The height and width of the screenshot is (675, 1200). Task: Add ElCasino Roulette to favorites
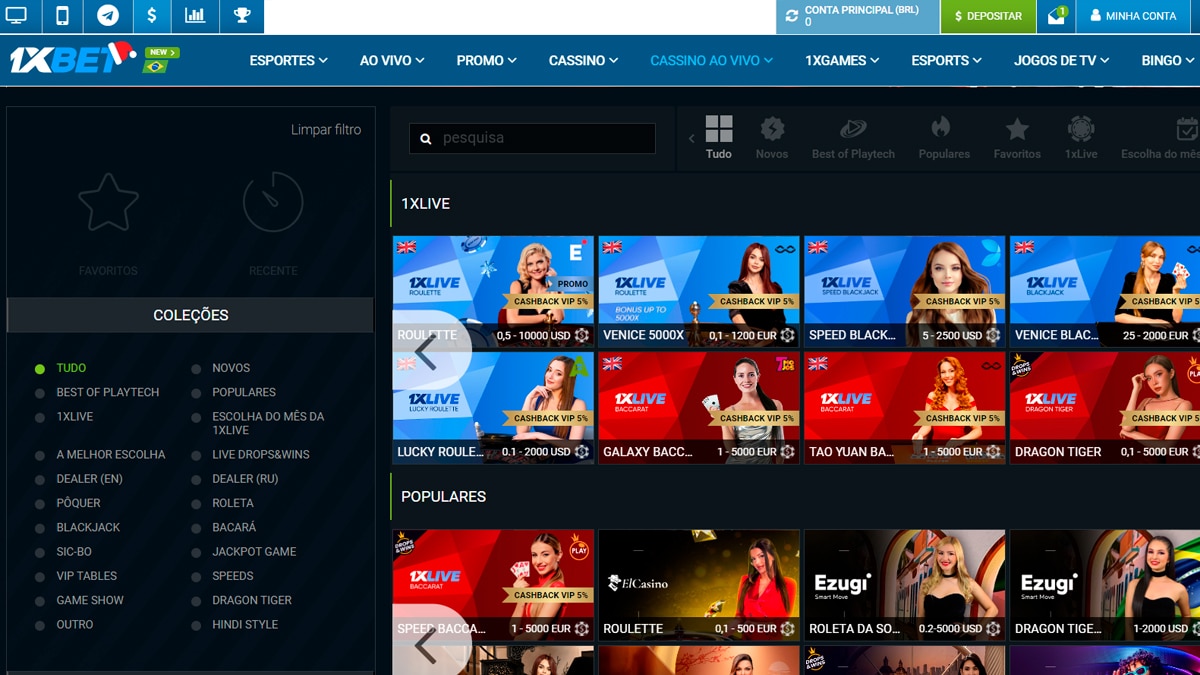click(x=788, y=629)
